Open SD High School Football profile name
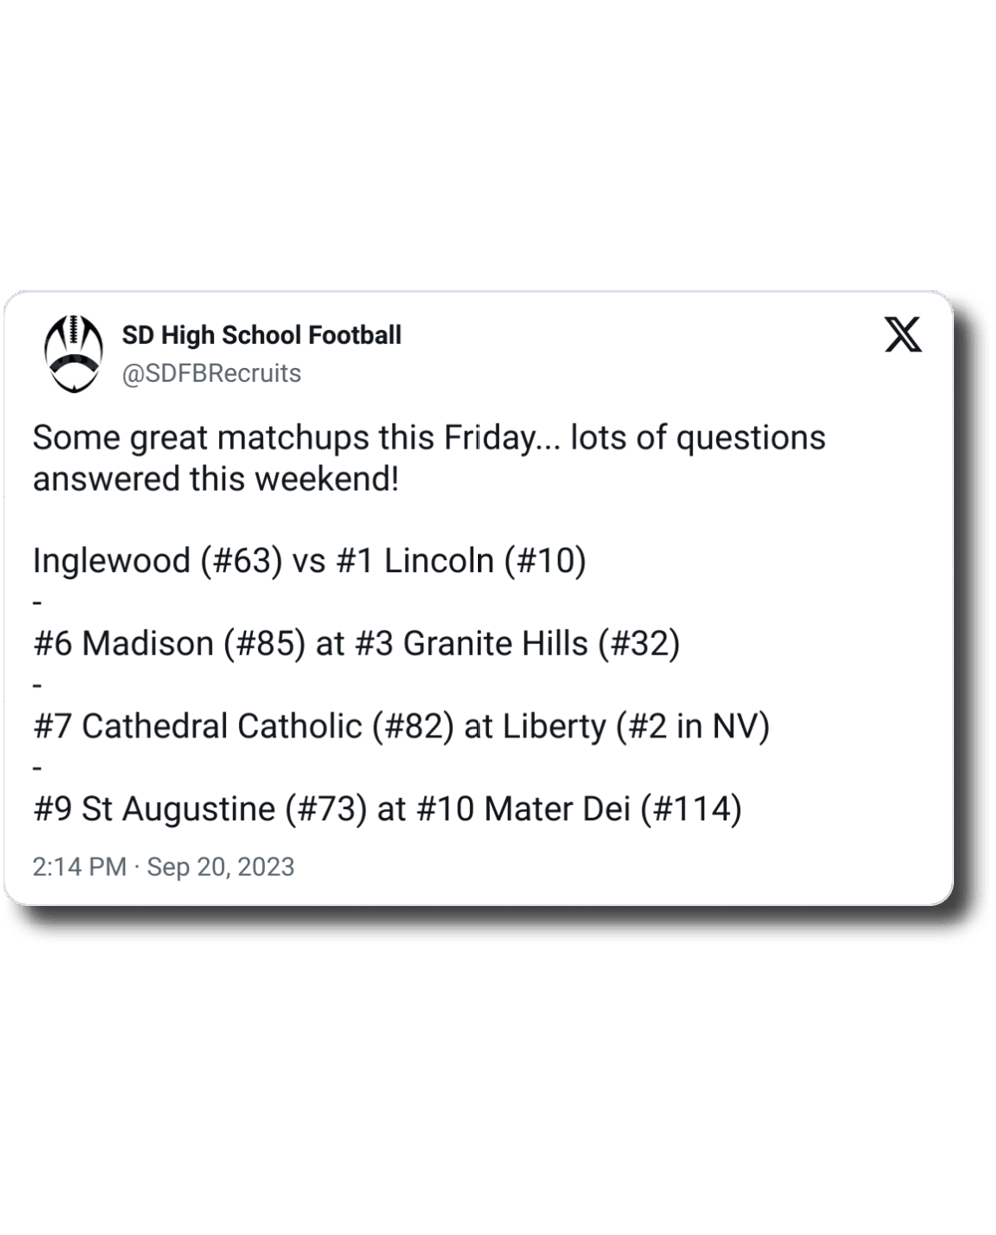The height and width of the screenshot is (1235, 996). point(262,335)
